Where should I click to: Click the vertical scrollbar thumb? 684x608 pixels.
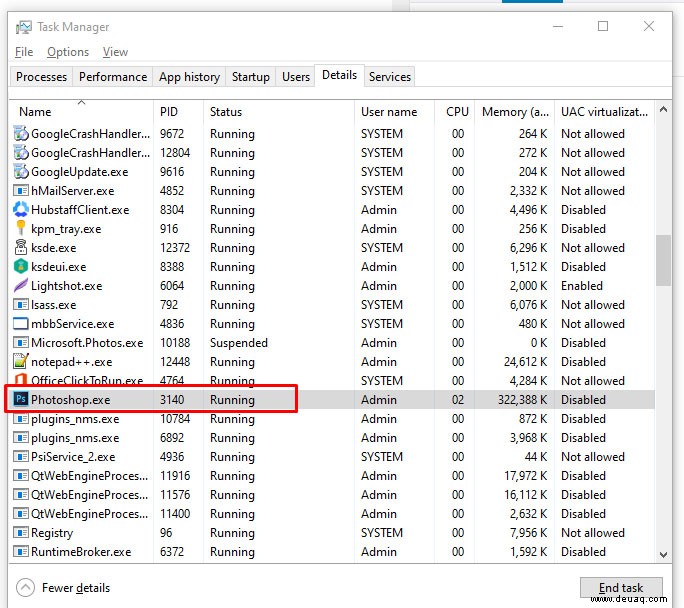point(663,260)
